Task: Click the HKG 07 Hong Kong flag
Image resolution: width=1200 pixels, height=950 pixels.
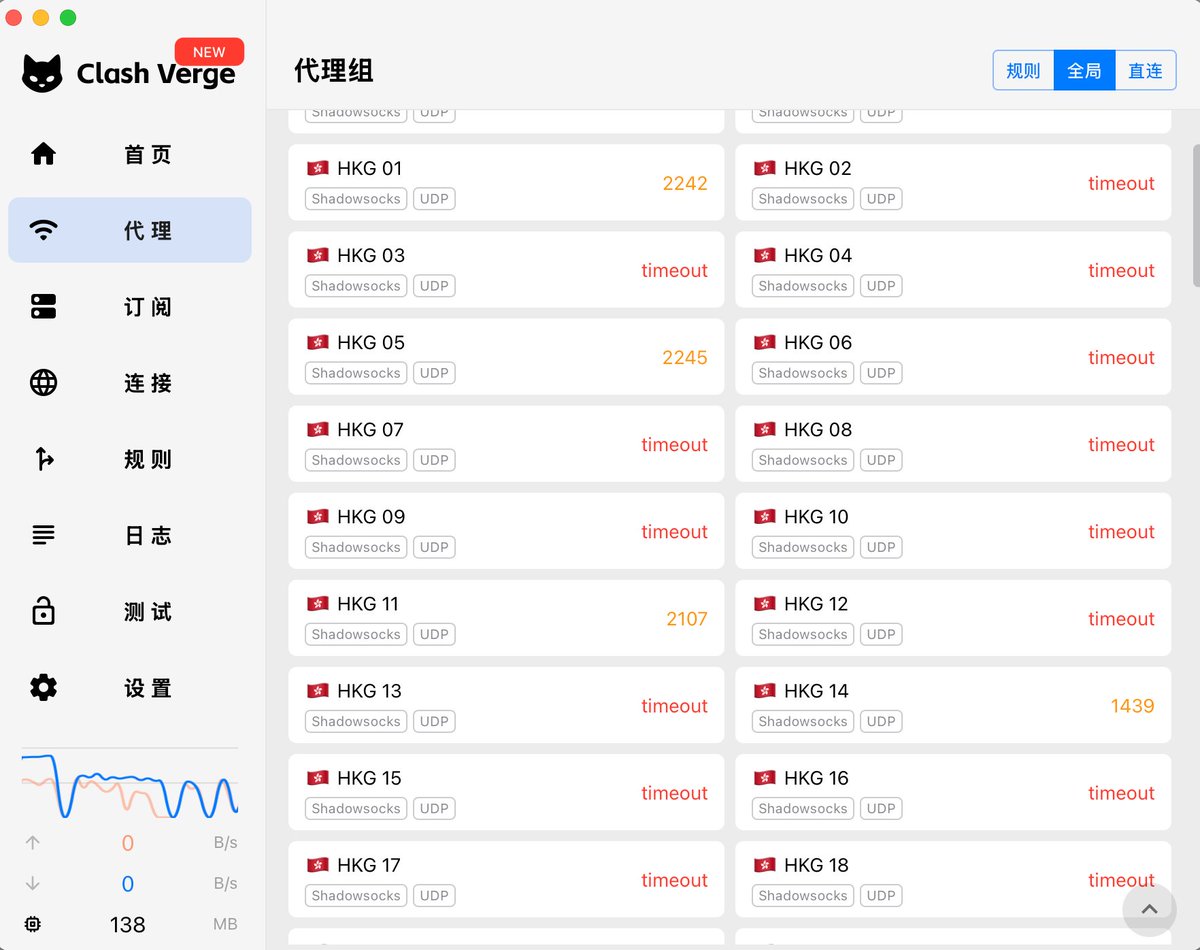Action: click(318, 429)
